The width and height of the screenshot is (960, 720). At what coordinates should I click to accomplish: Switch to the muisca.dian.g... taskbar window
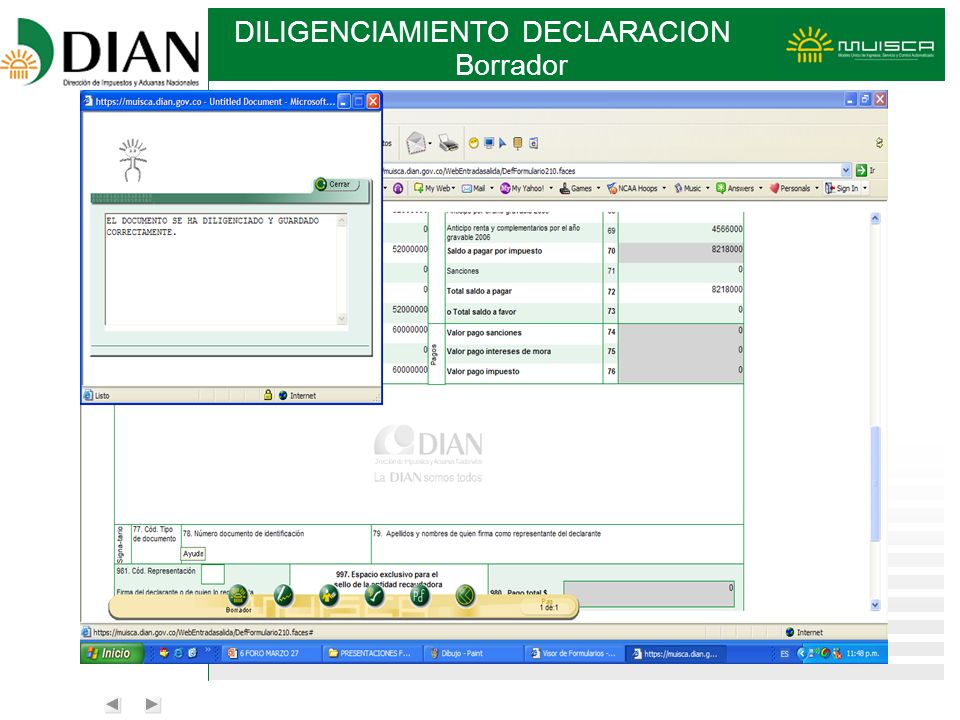677,653
